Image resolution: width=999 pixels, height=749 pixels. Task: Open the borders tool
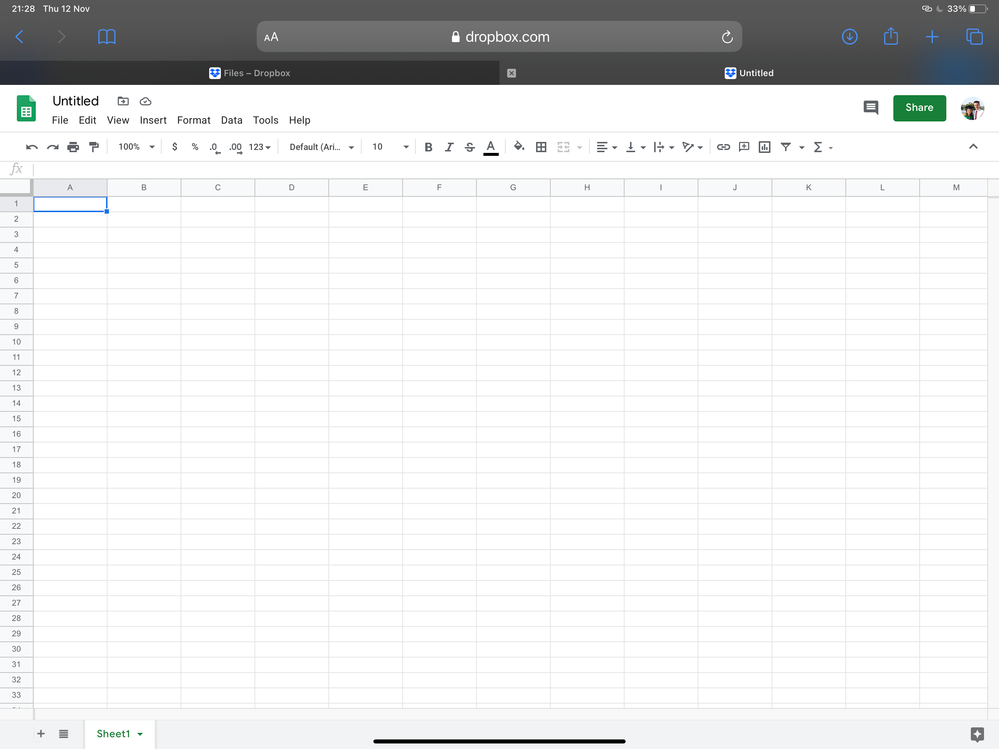(541, 147)
